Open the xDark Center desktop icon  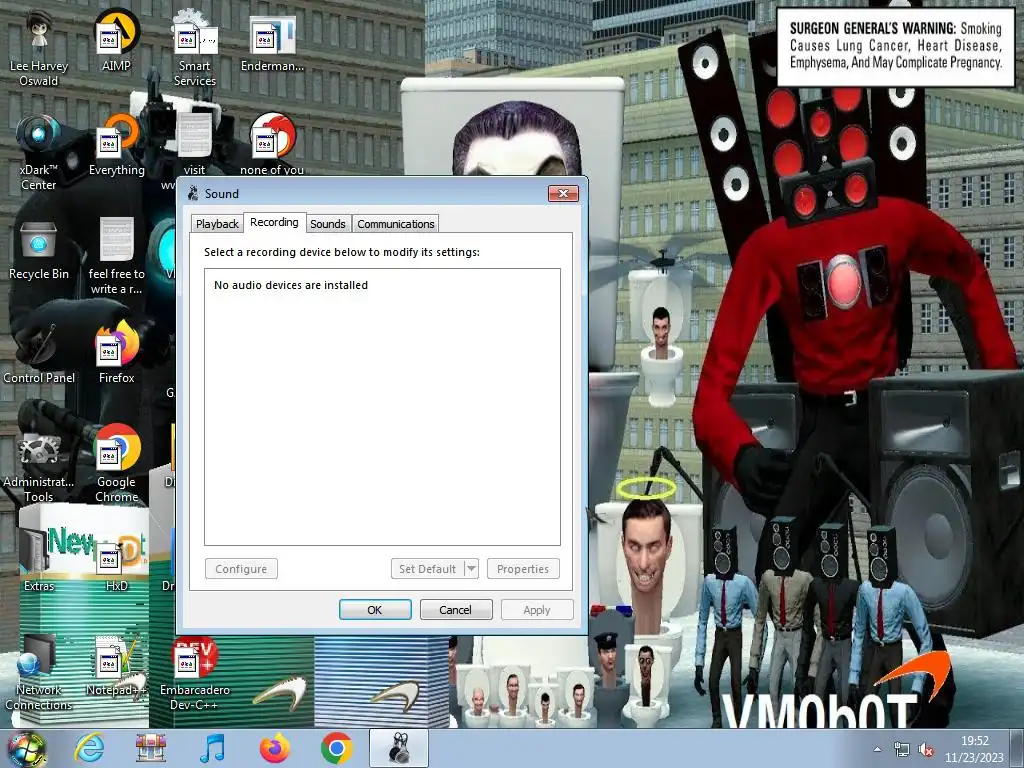(x=39, y=152)
